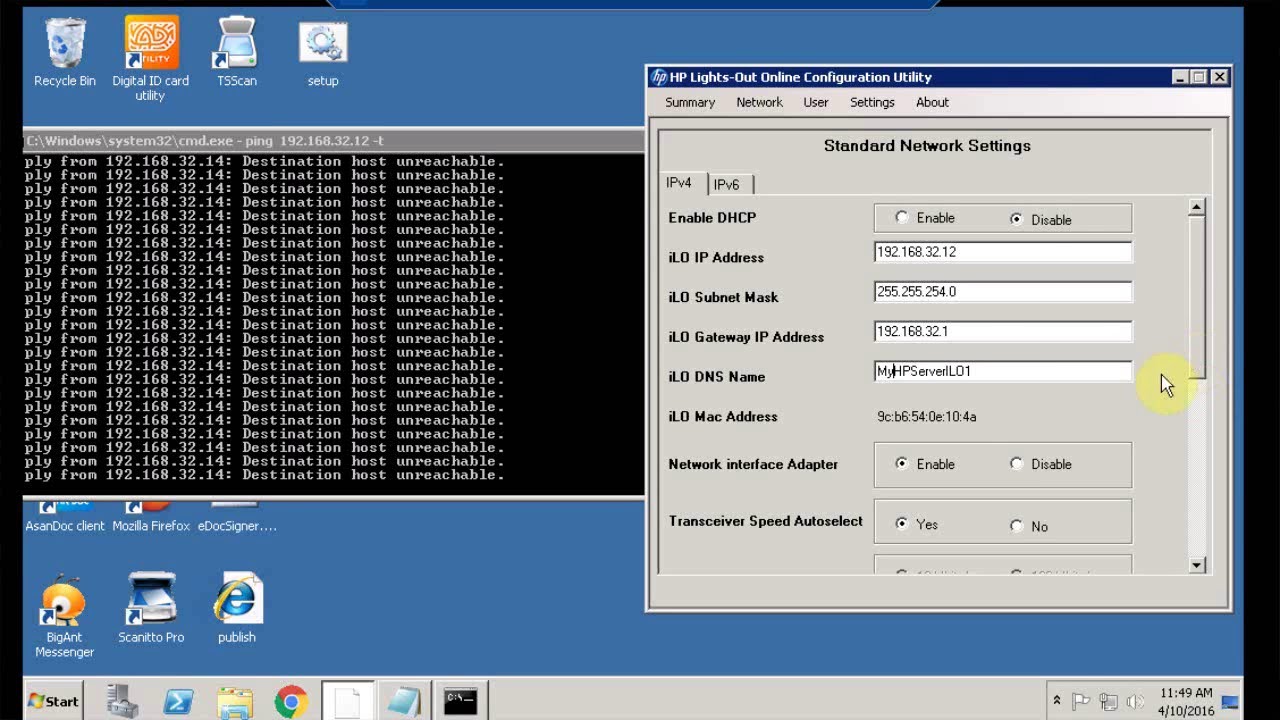The height and width of the screenshot is (720, 1280).
Task: Select Enable for Network interface Adapter
Action: click(902, 464)
